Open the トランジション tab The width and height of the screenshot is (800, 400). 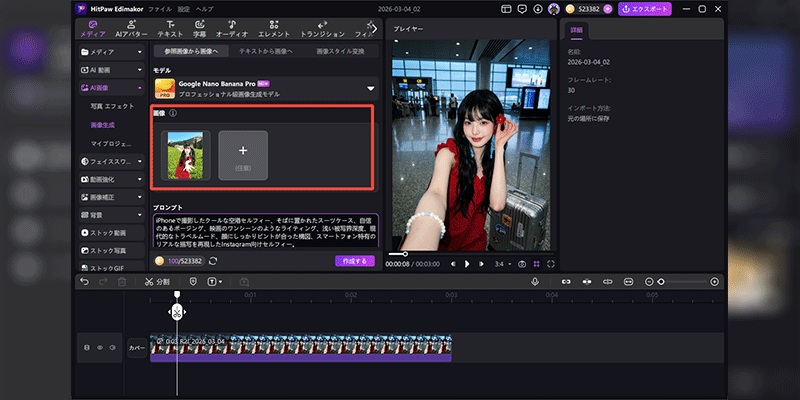[322, 29]
